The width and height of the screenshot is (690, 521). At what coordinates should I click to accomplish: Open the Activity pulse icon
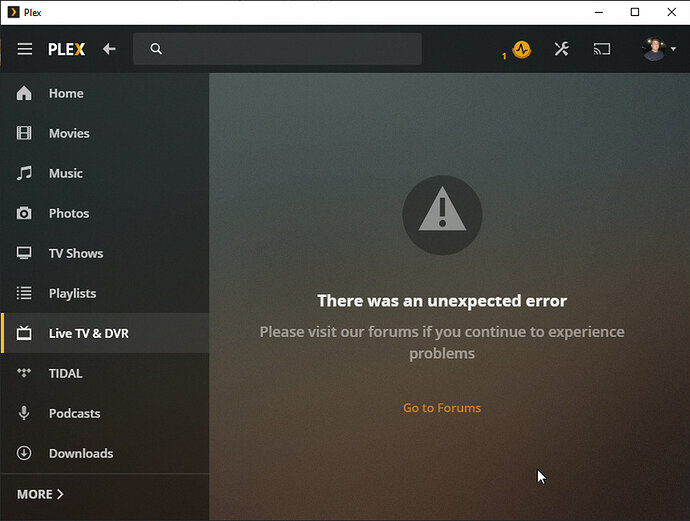pos(522,49)
